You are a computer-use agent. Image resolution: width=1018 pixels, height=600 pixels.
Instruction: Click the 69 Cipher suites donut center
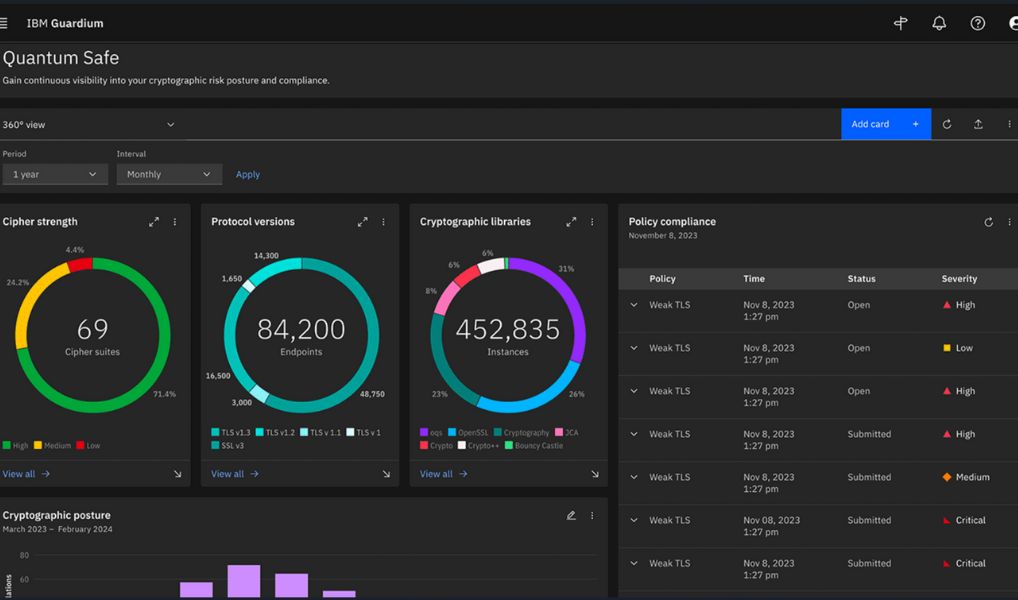[92, 336]
